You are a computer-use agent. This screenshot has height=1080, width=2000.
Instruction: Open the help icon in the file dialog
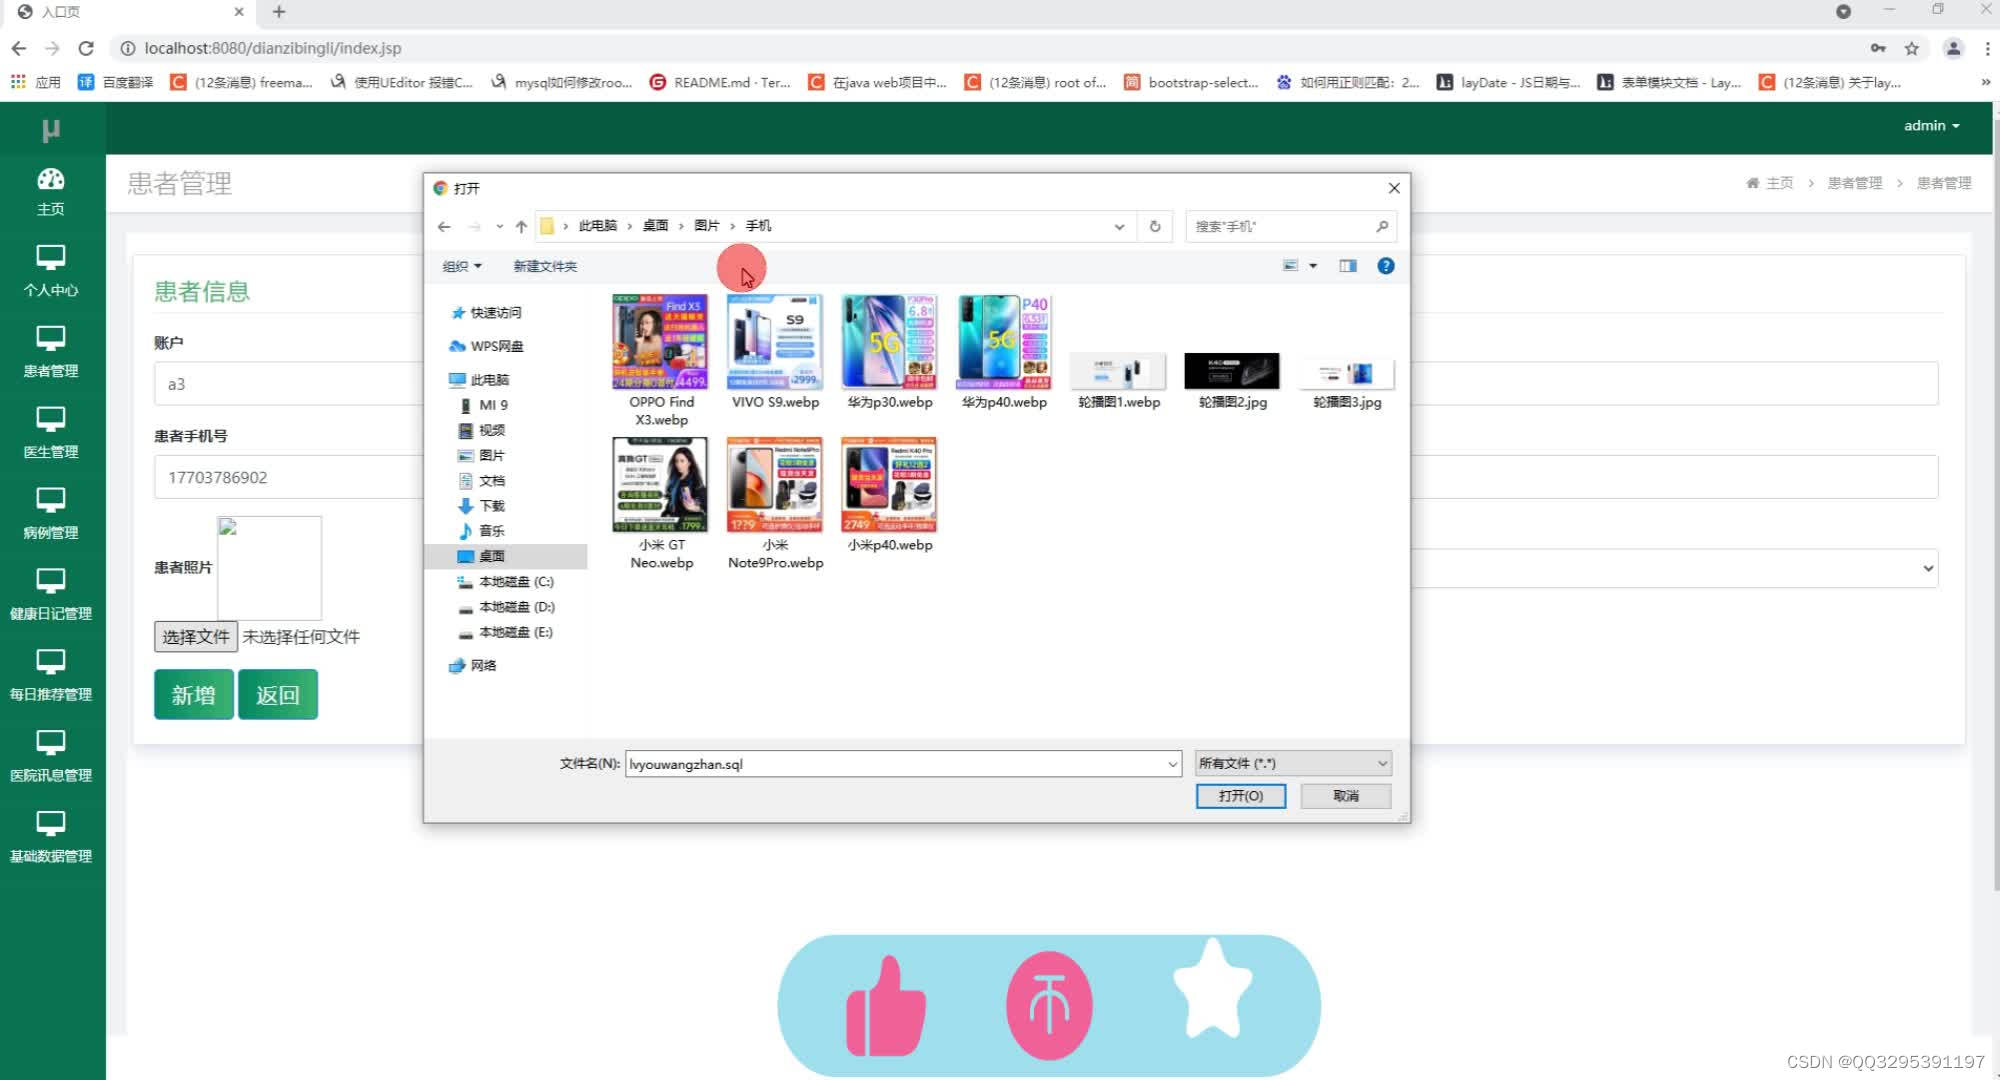click(x=1385, y=266)
